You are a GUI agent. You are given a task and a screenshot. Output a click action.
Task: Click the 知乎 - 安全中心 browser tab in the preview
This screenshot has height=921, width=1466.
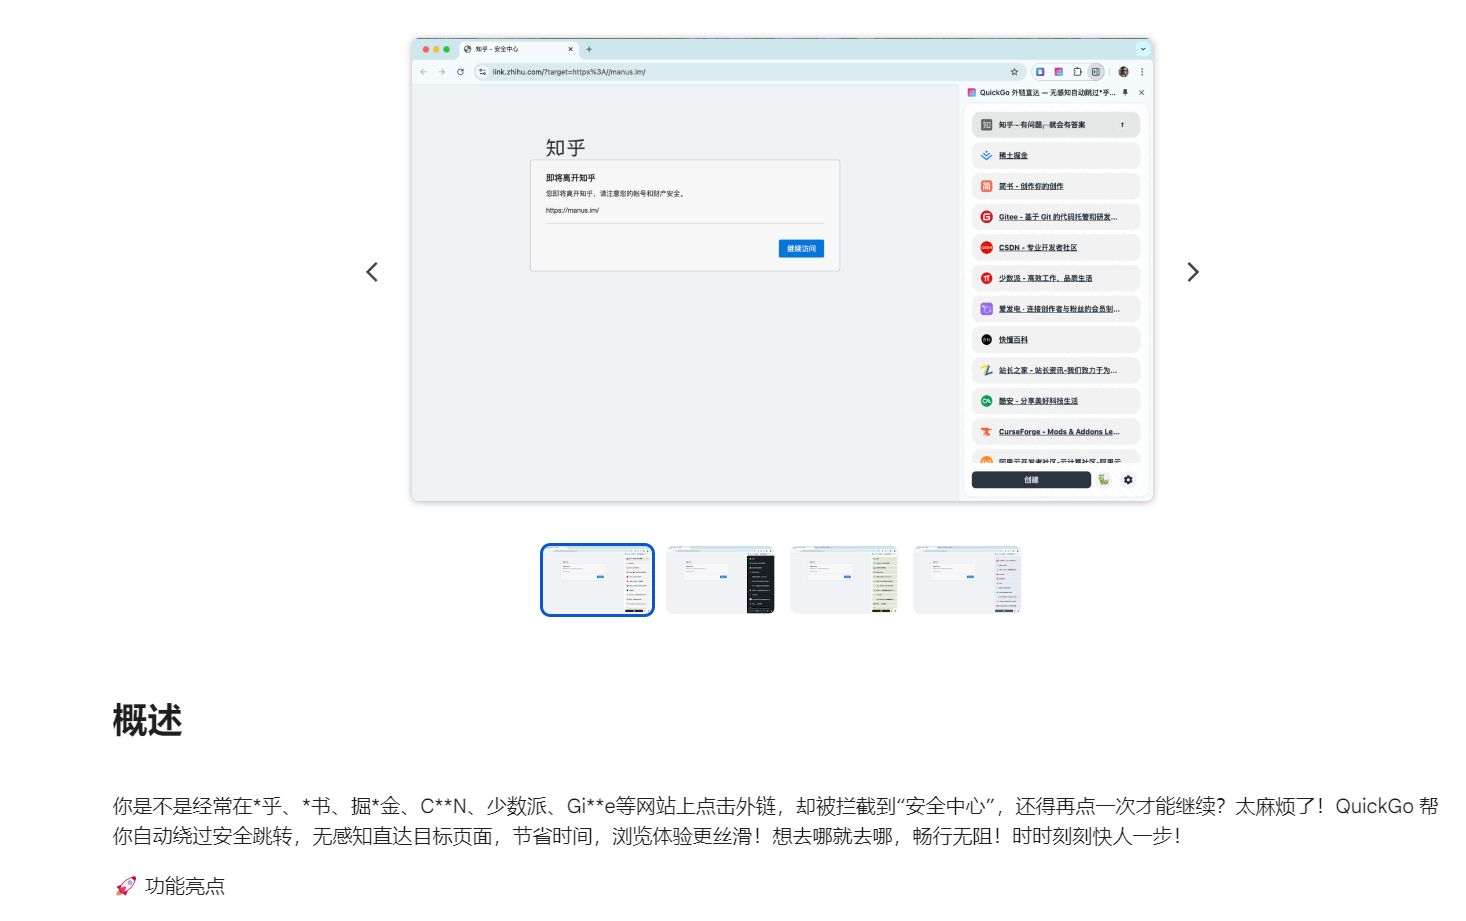coord(519,49)
